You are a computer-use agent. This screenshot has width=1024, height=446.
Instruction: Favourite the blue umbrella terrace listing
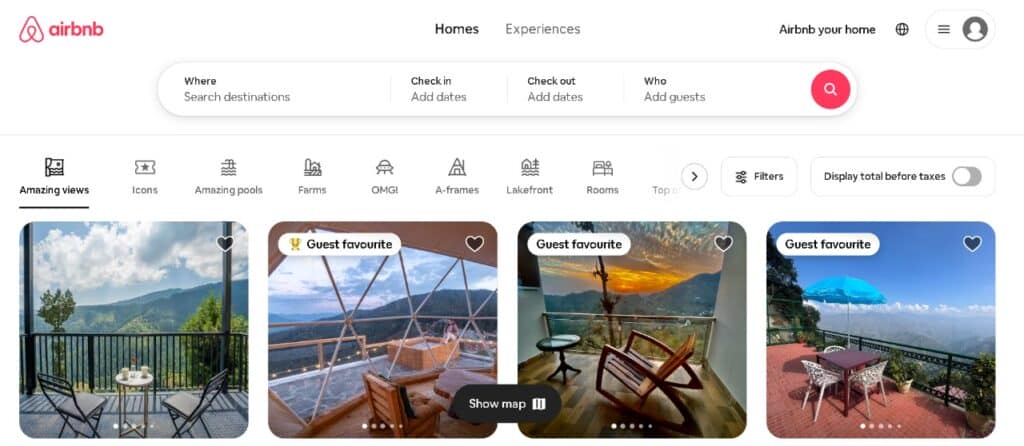tap(972, 244)
